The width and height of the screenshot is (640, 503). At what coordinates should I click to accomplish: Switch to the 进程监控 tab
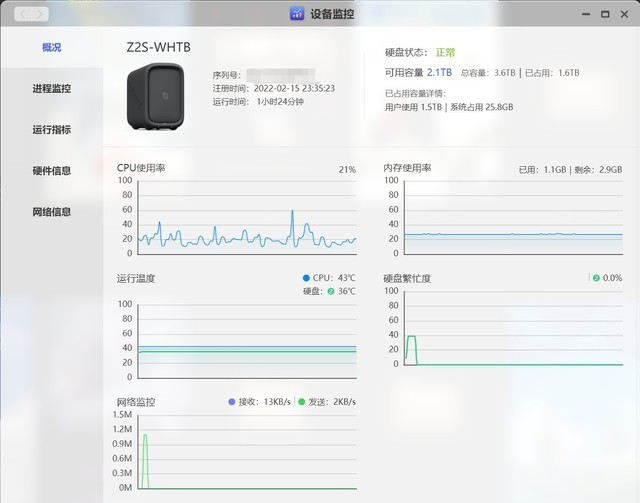51,89
